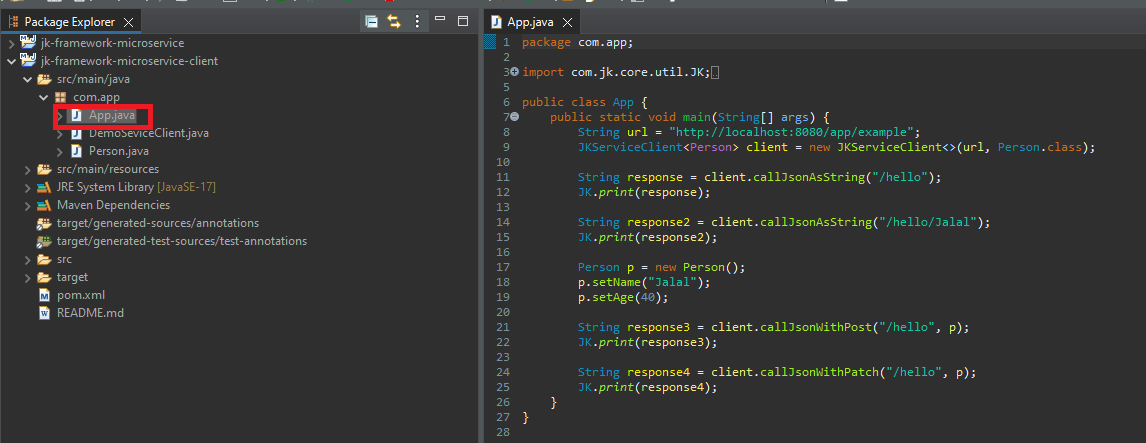
Task: Collapse the main method at line 7
Action: (x=515, y=117)
